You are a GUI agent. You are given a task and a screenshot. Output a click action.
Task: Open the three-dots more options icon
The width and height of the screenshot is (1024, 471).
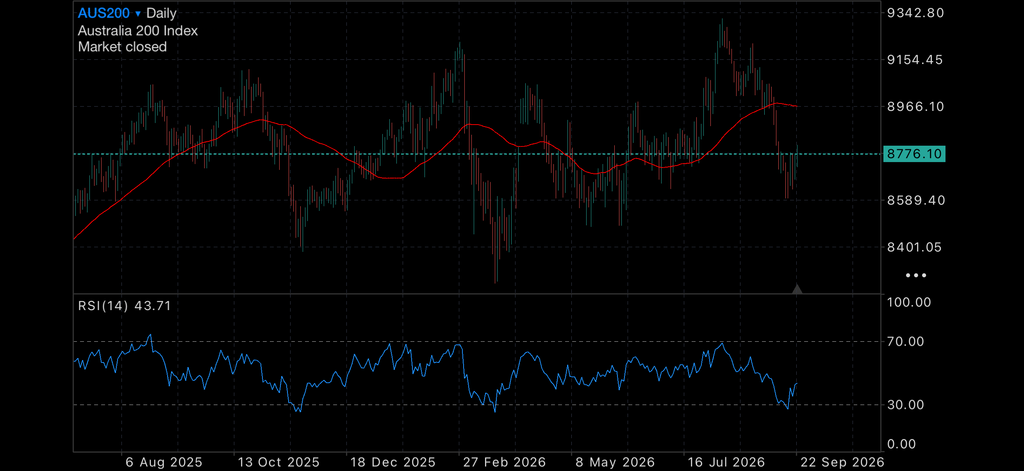pyautogui.click(x=916, y=276)
